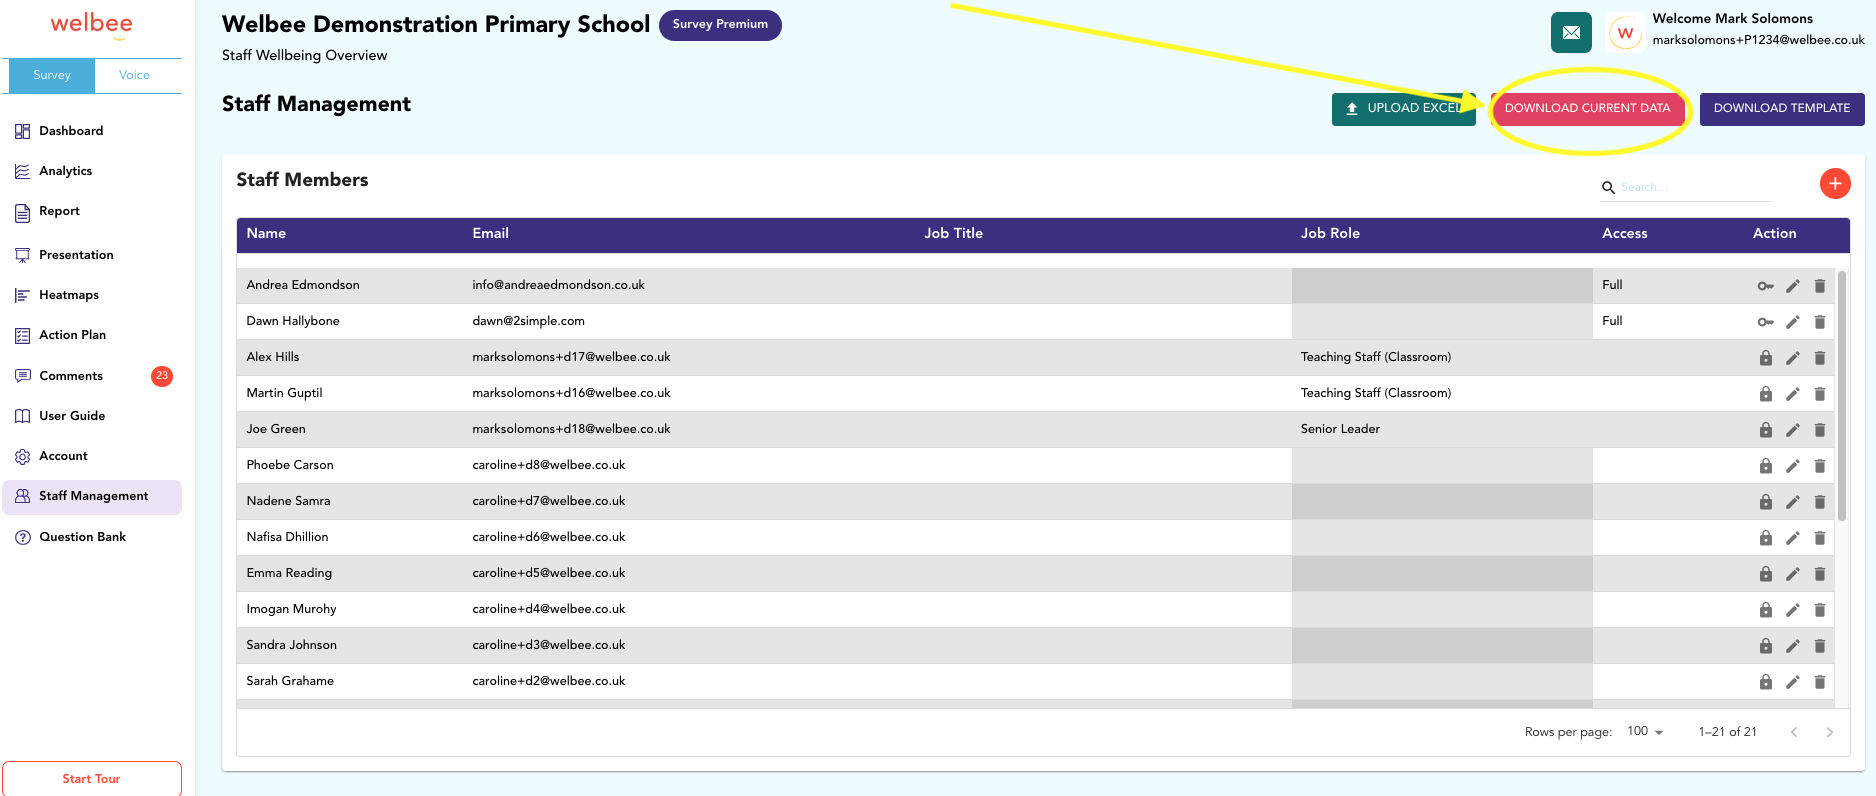
Task: Open Question Bank in the sidebar
Action: (92, 537)
